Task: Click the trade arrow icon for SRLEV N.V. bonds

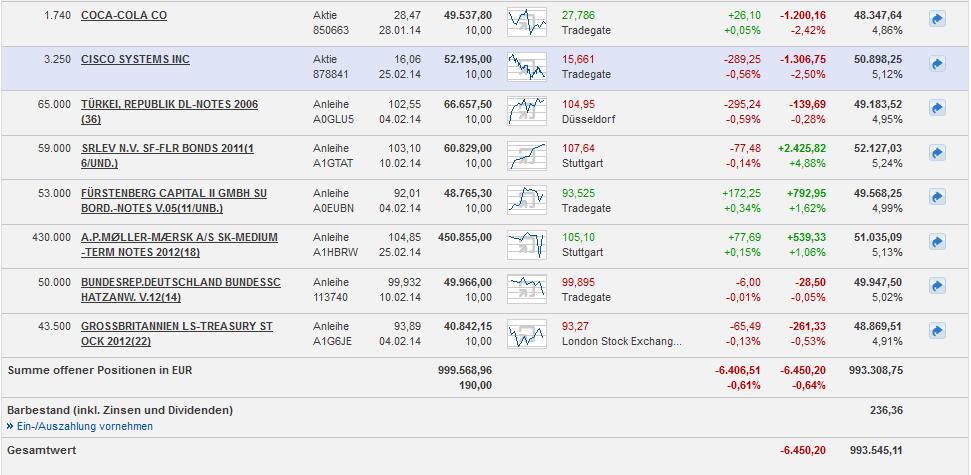Action: 937,152
